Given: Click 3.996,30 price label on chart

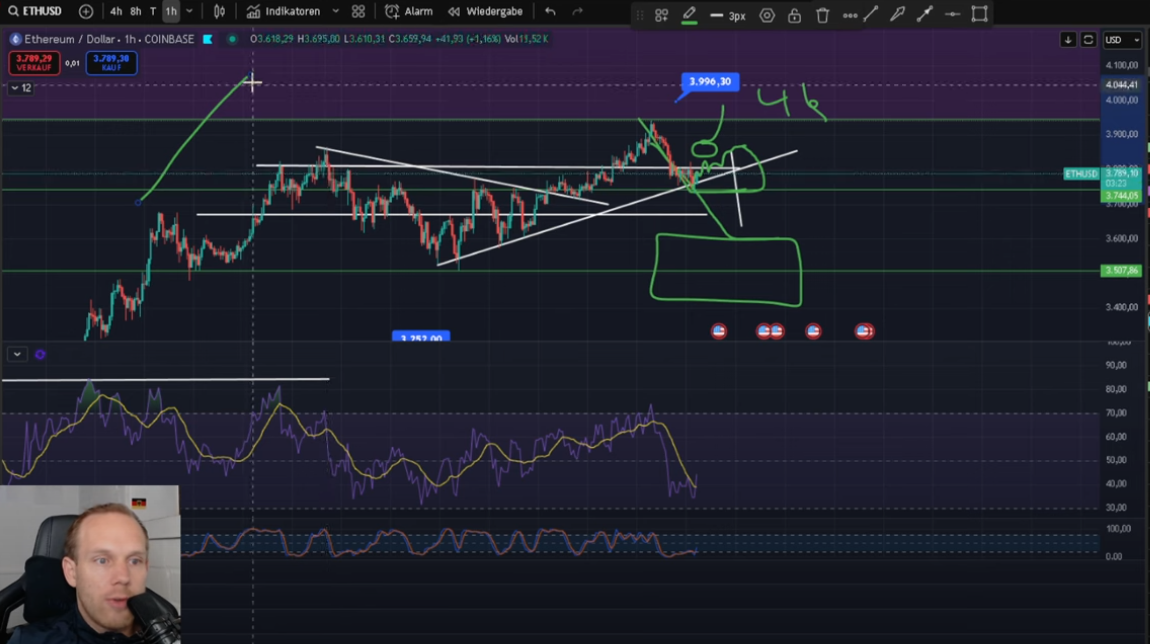Looking at the screenshot, I should (x=709, y=81).
